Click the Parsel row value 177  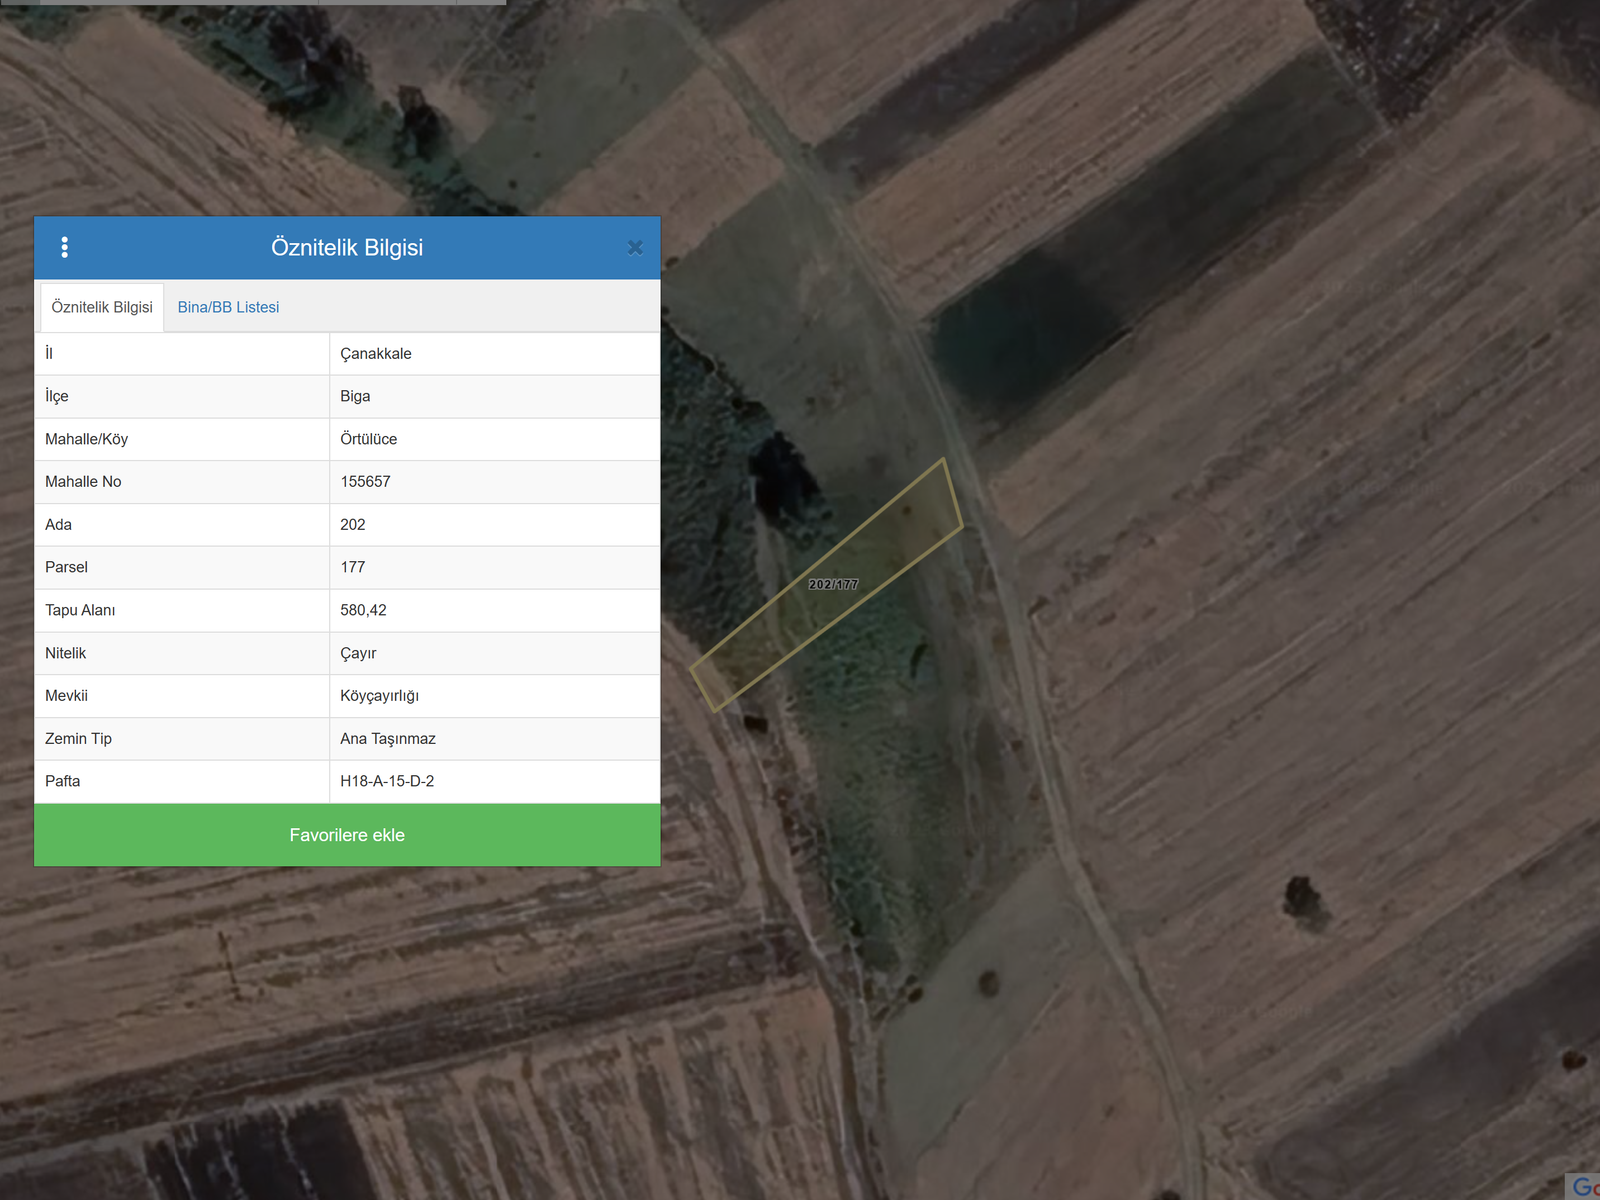point(353,567)
